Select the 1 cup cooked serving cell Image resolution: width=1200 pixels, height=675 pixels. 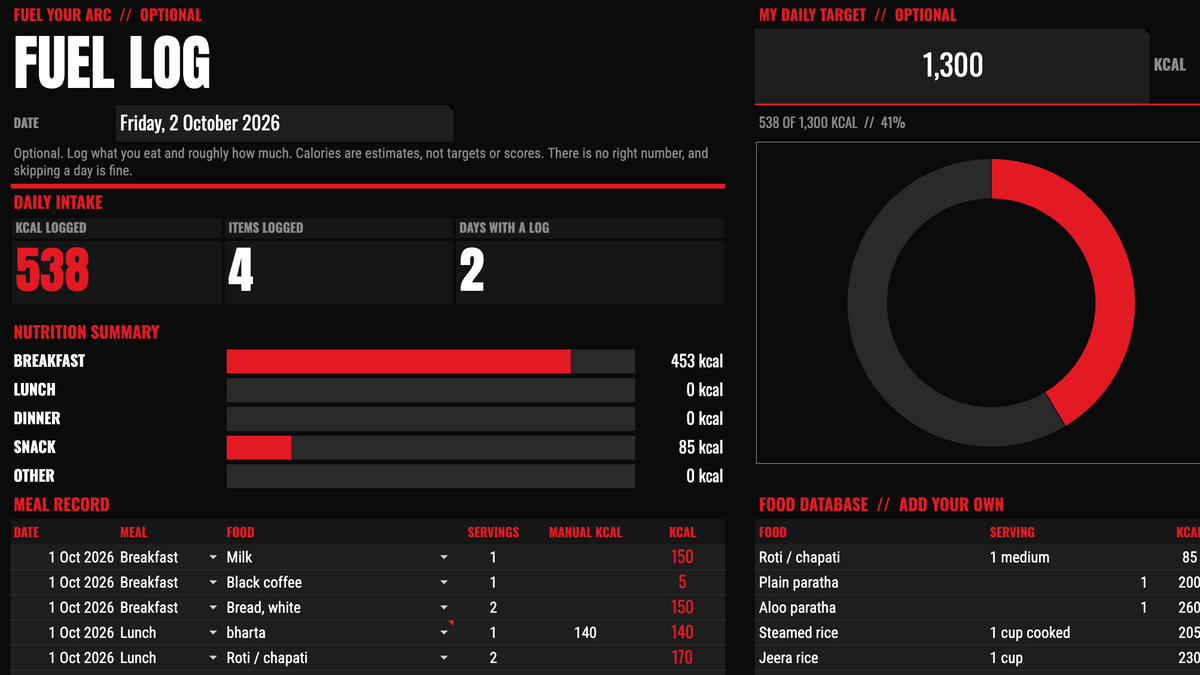coord(1030,632)
